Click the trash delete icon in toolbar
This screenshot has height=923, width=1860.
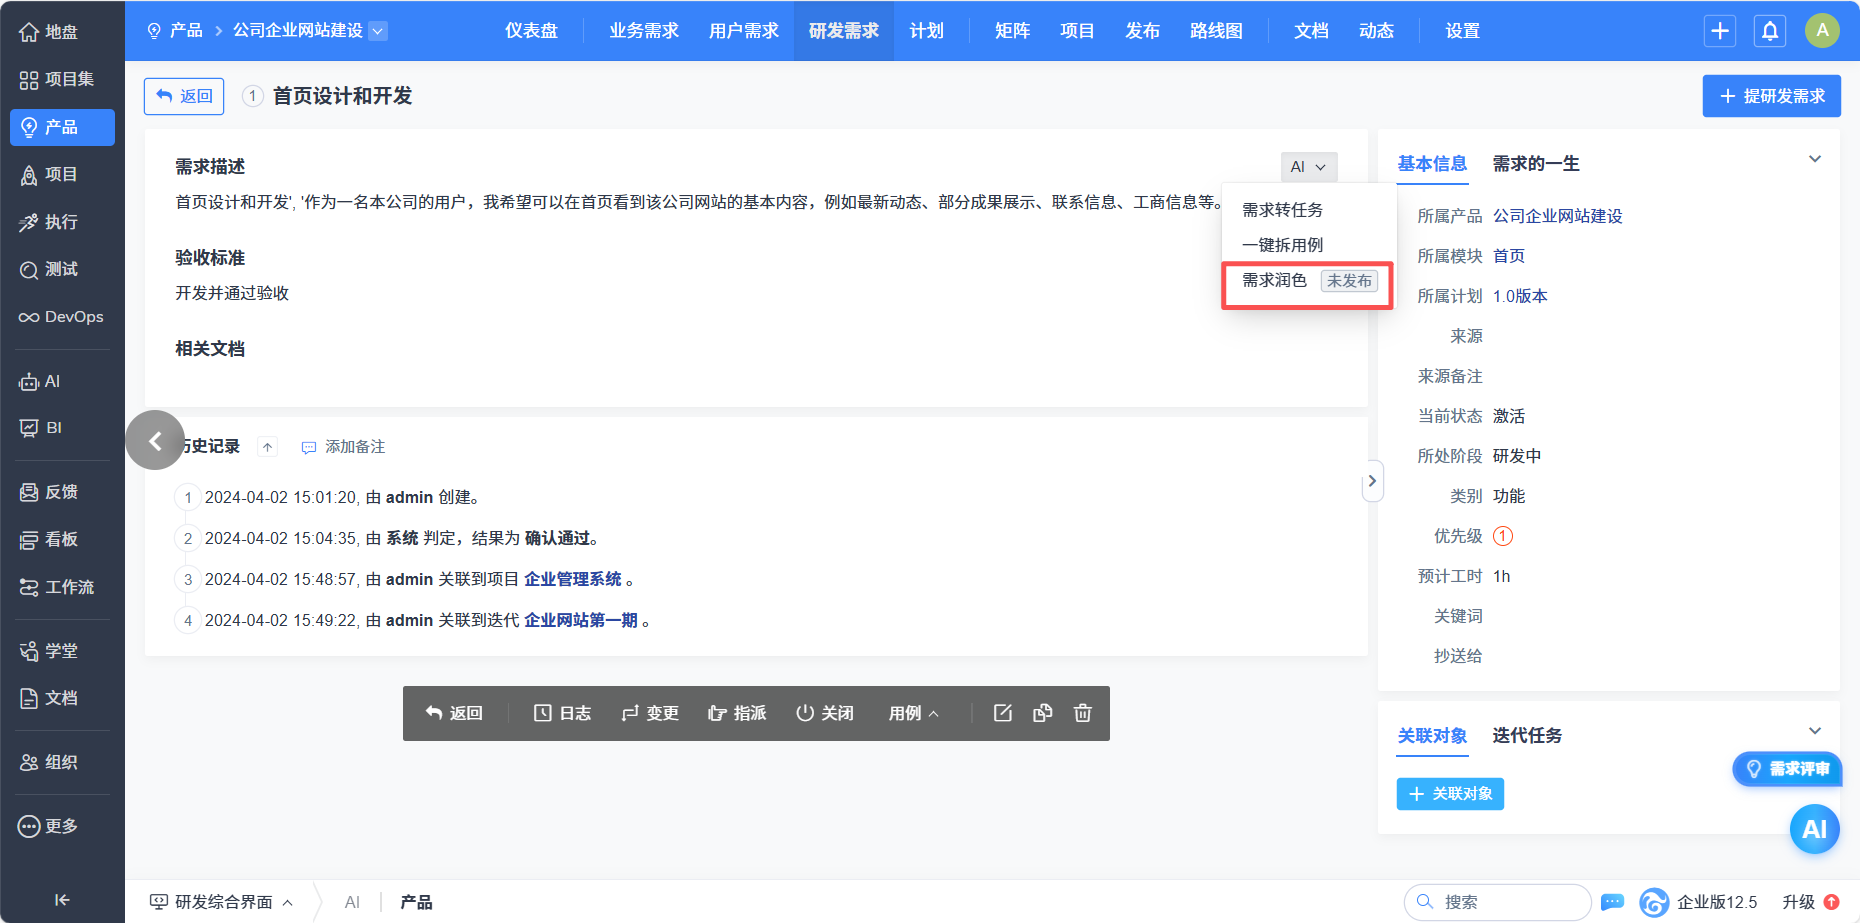click(x=1082, y=713)
